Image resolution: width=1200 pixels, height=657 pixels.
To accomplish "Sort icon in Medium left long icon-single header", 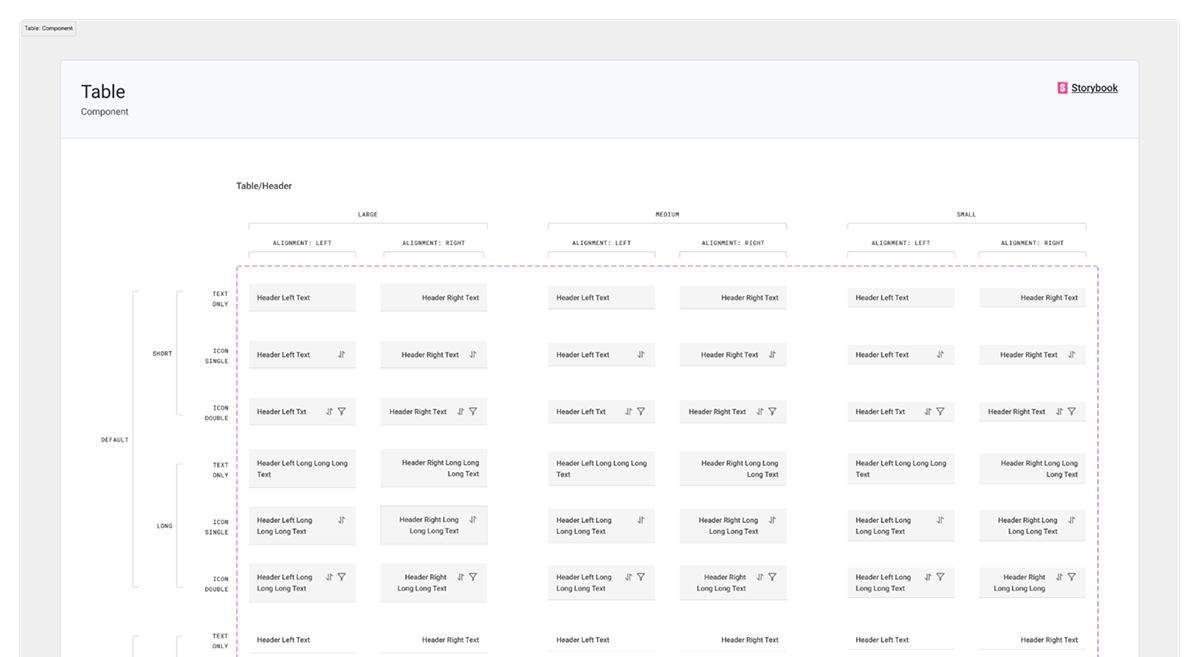I will pos(641,520).
